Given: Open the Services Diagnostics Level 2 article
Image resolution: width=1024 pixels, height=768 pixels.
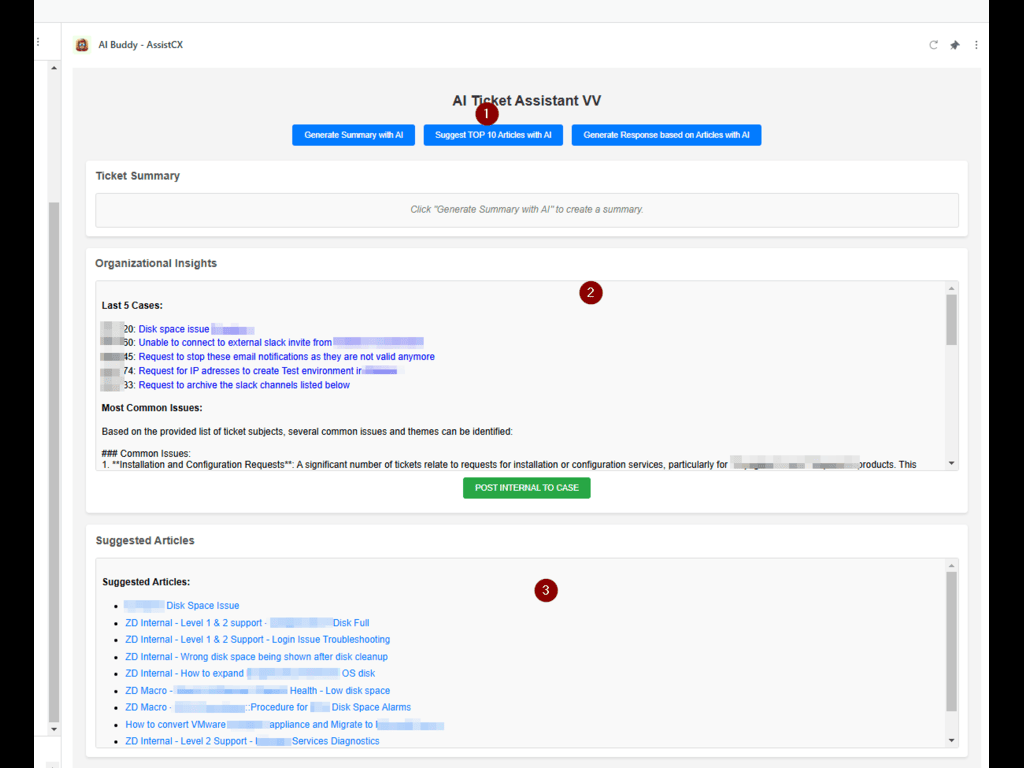Looking at the screenshot, I should (x=252, y=742).
